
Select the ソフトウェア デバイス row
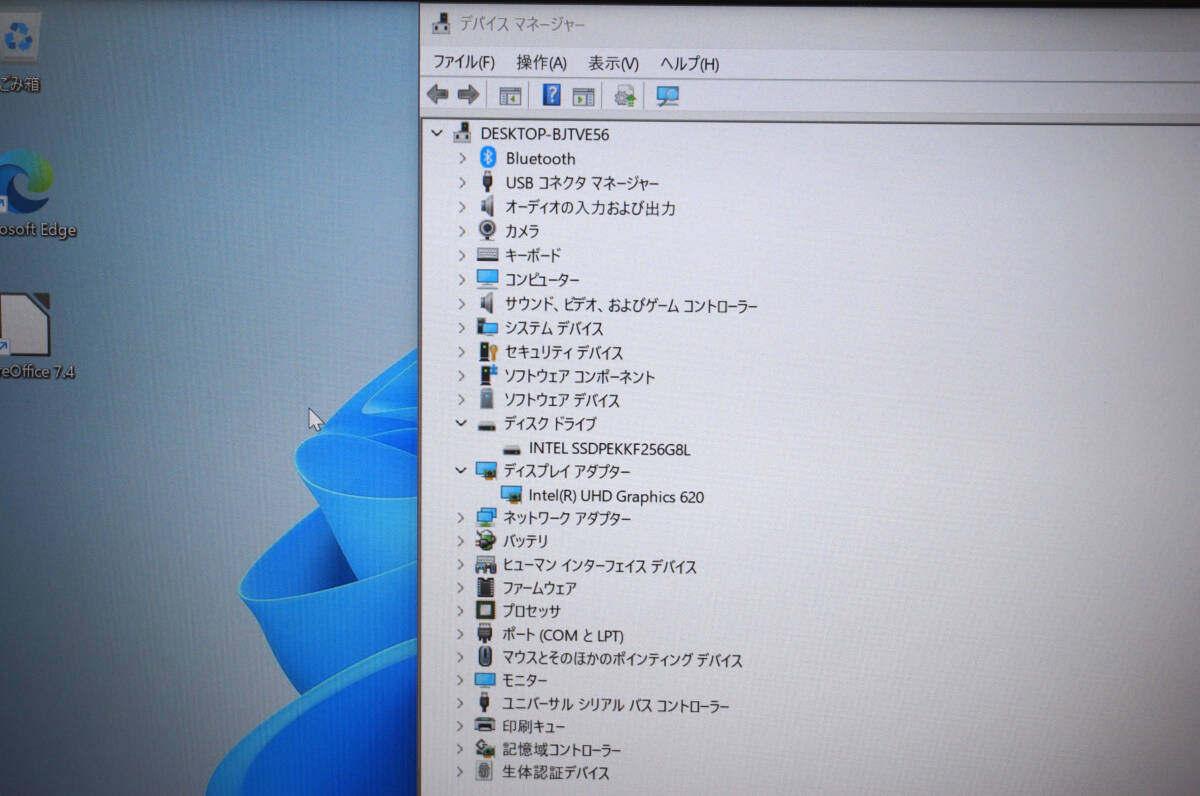click(562, 400)
